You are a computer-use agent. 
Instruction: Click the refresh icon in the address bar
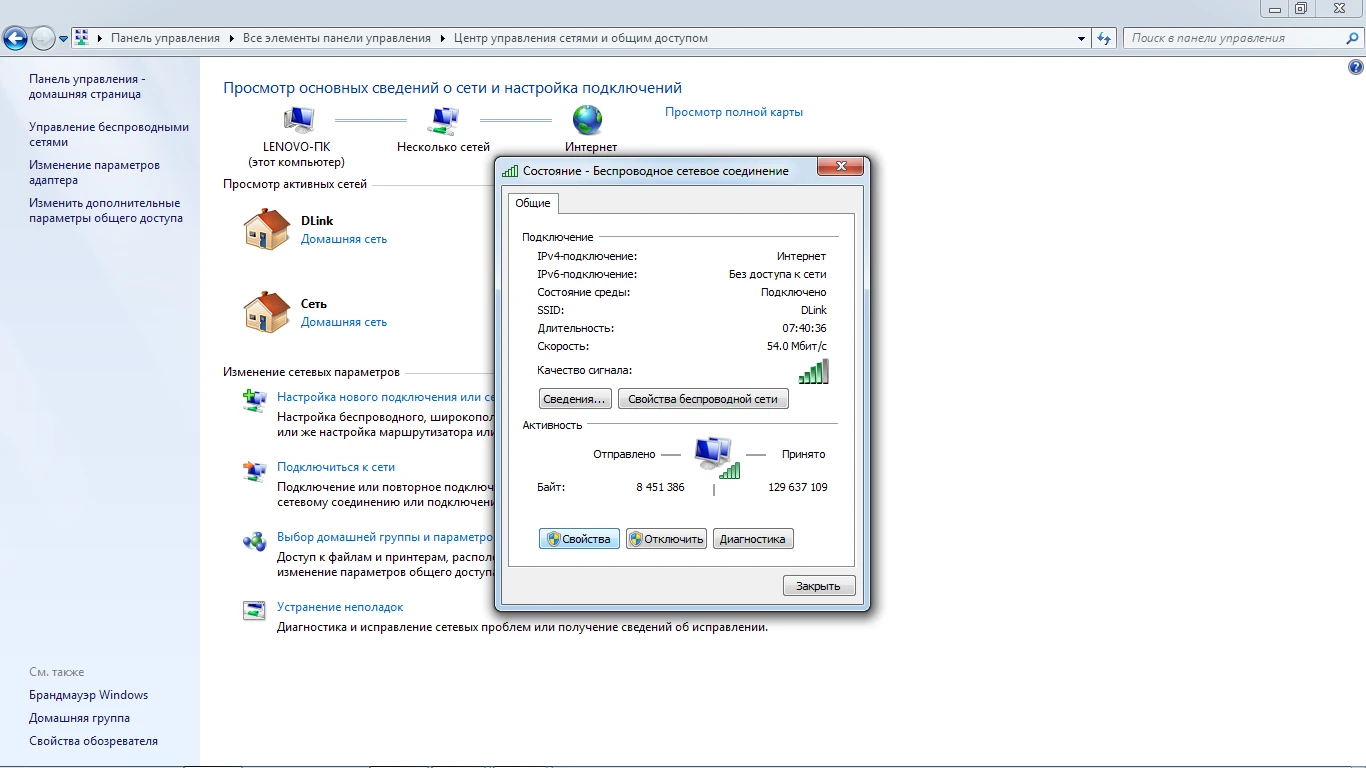pos(1103,37)
